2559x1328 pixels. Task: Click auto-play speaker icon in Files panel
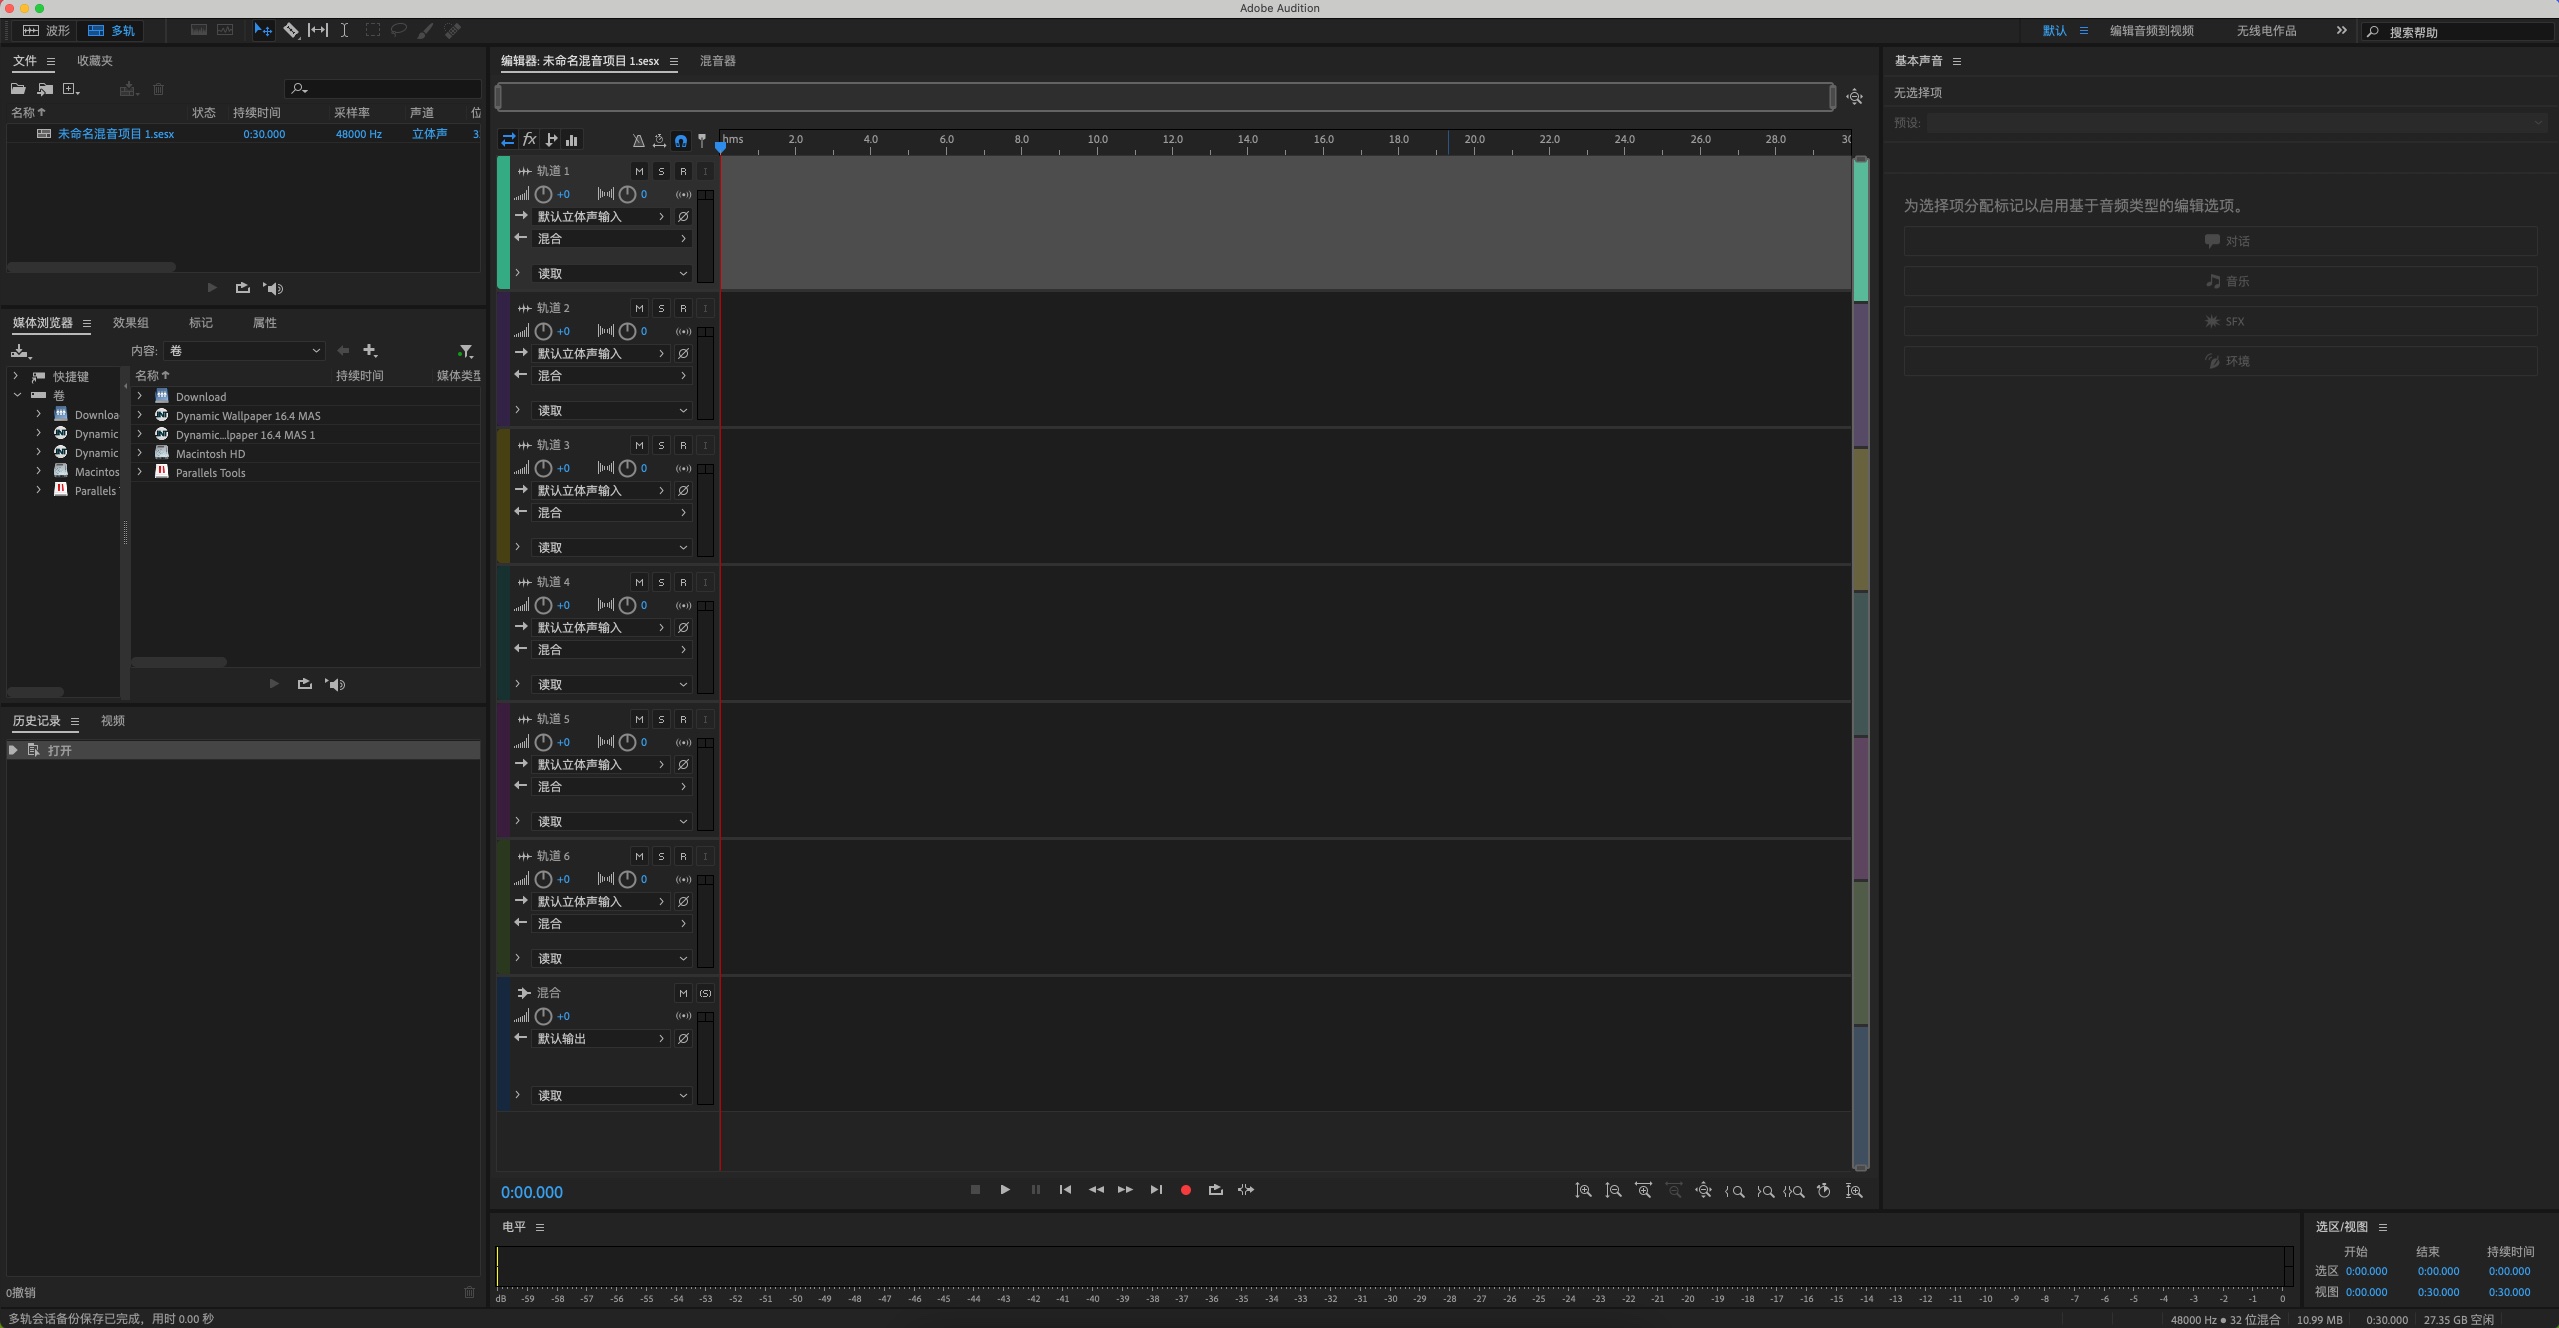pyautogui.click(x=273, y=288)
